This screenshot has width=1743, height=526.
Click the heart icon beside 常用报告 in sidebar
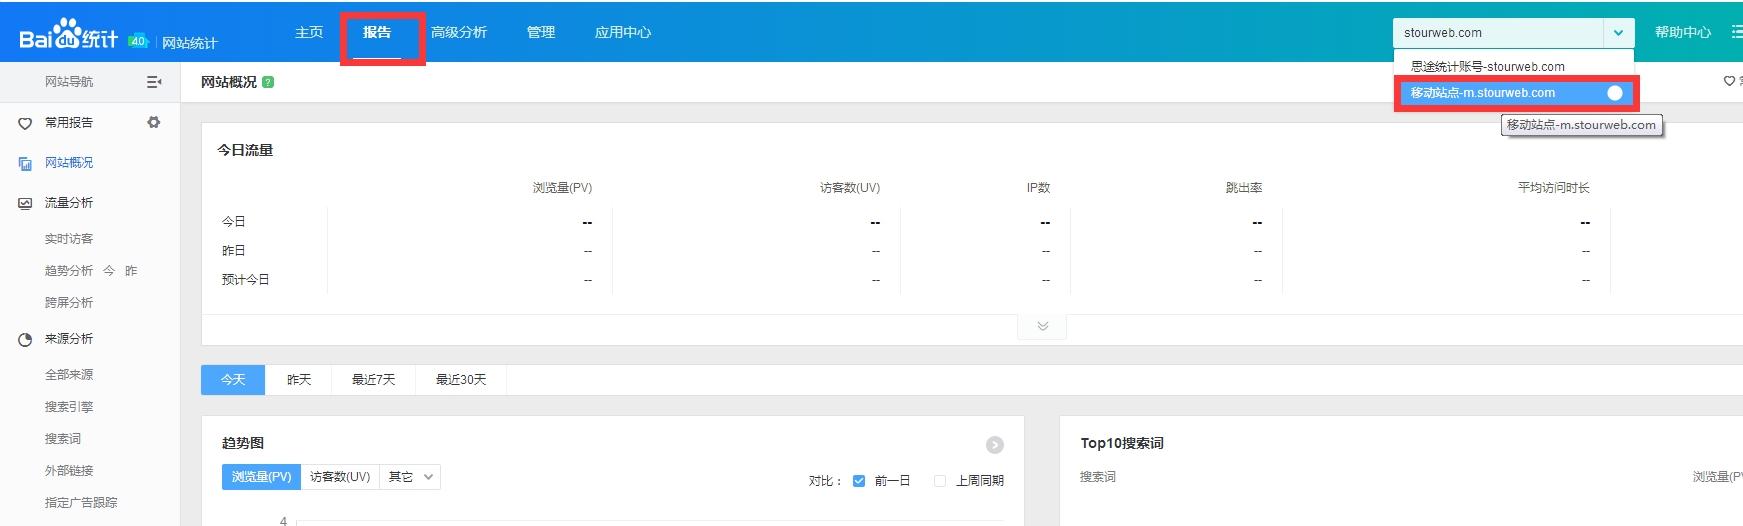click(x=25, y=123)
